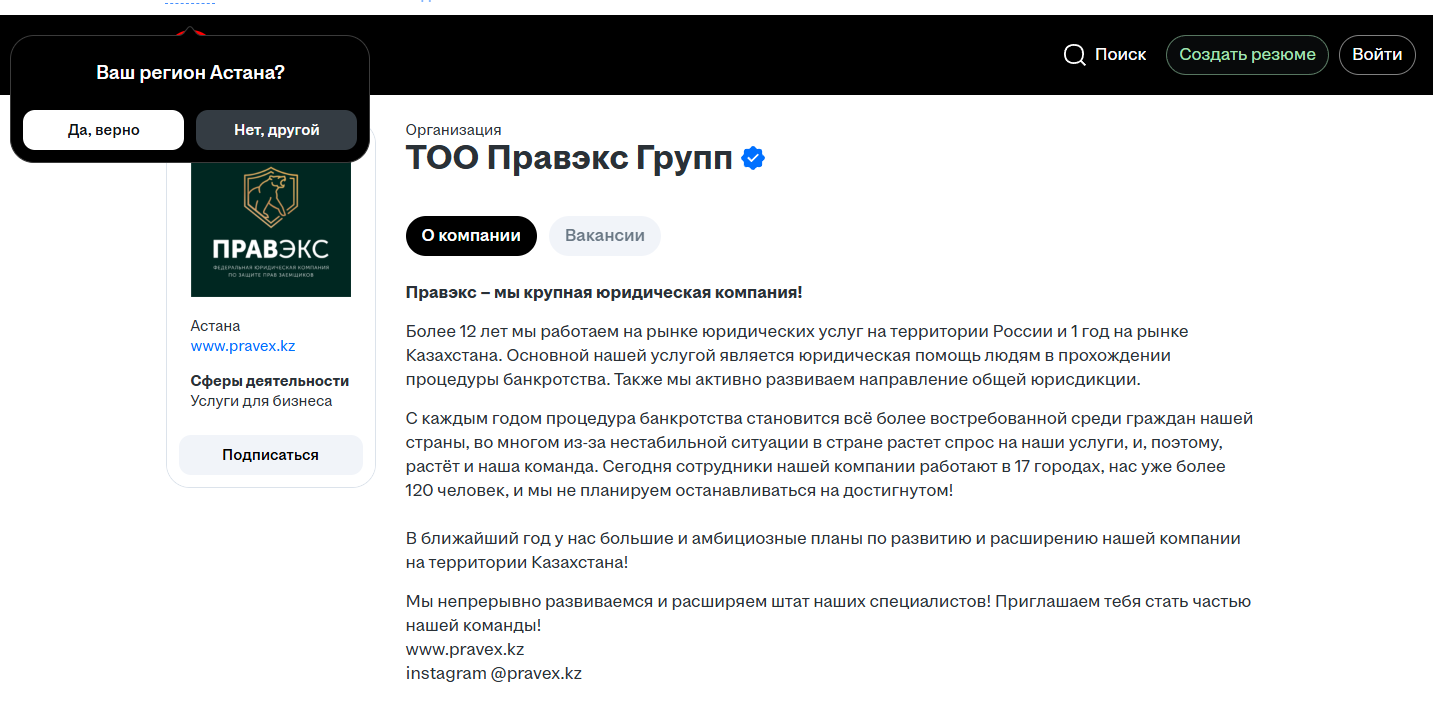Click the "Поиск" label in header

1120,55
